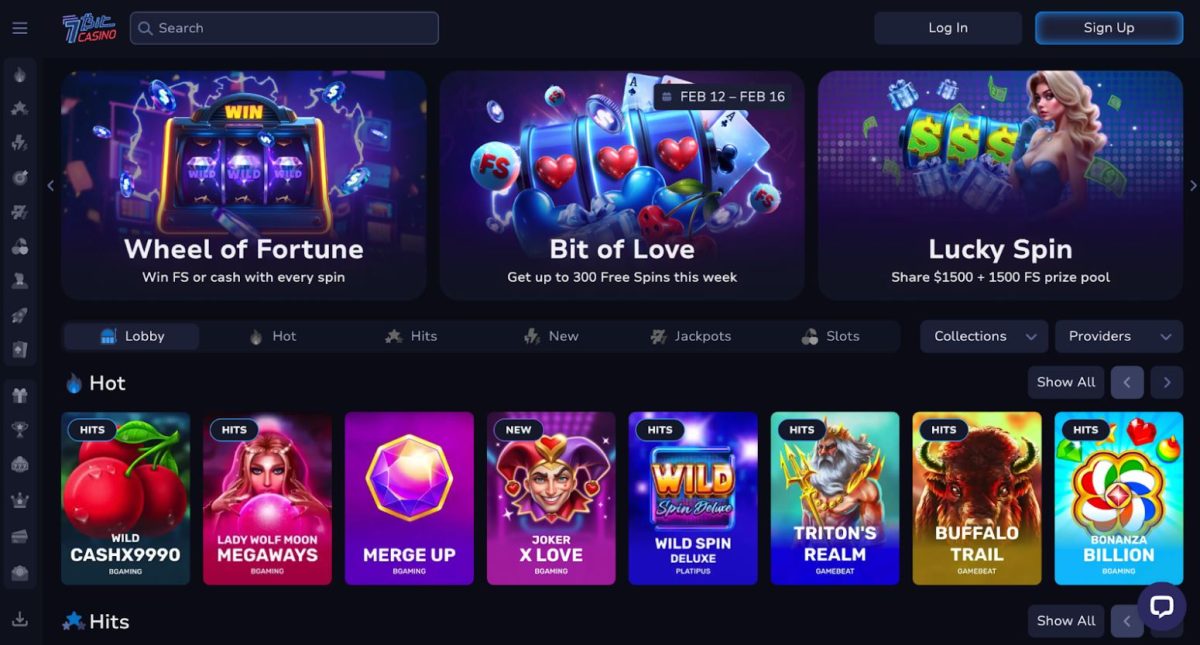The image size is (1200, 645).
Task: Click the rocket icon in the sidebar
Action: point(19,315)
